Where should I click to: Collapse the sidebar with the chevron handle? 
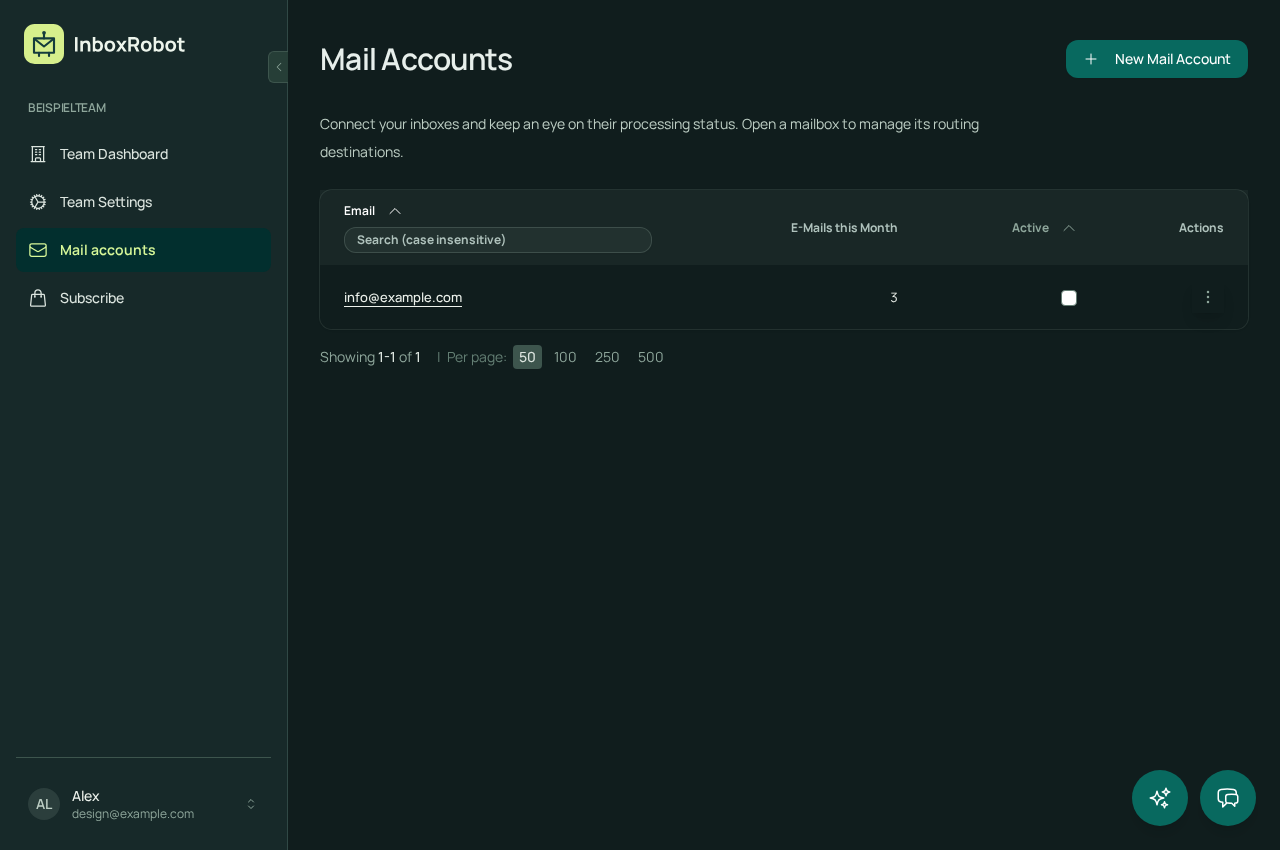278,67
